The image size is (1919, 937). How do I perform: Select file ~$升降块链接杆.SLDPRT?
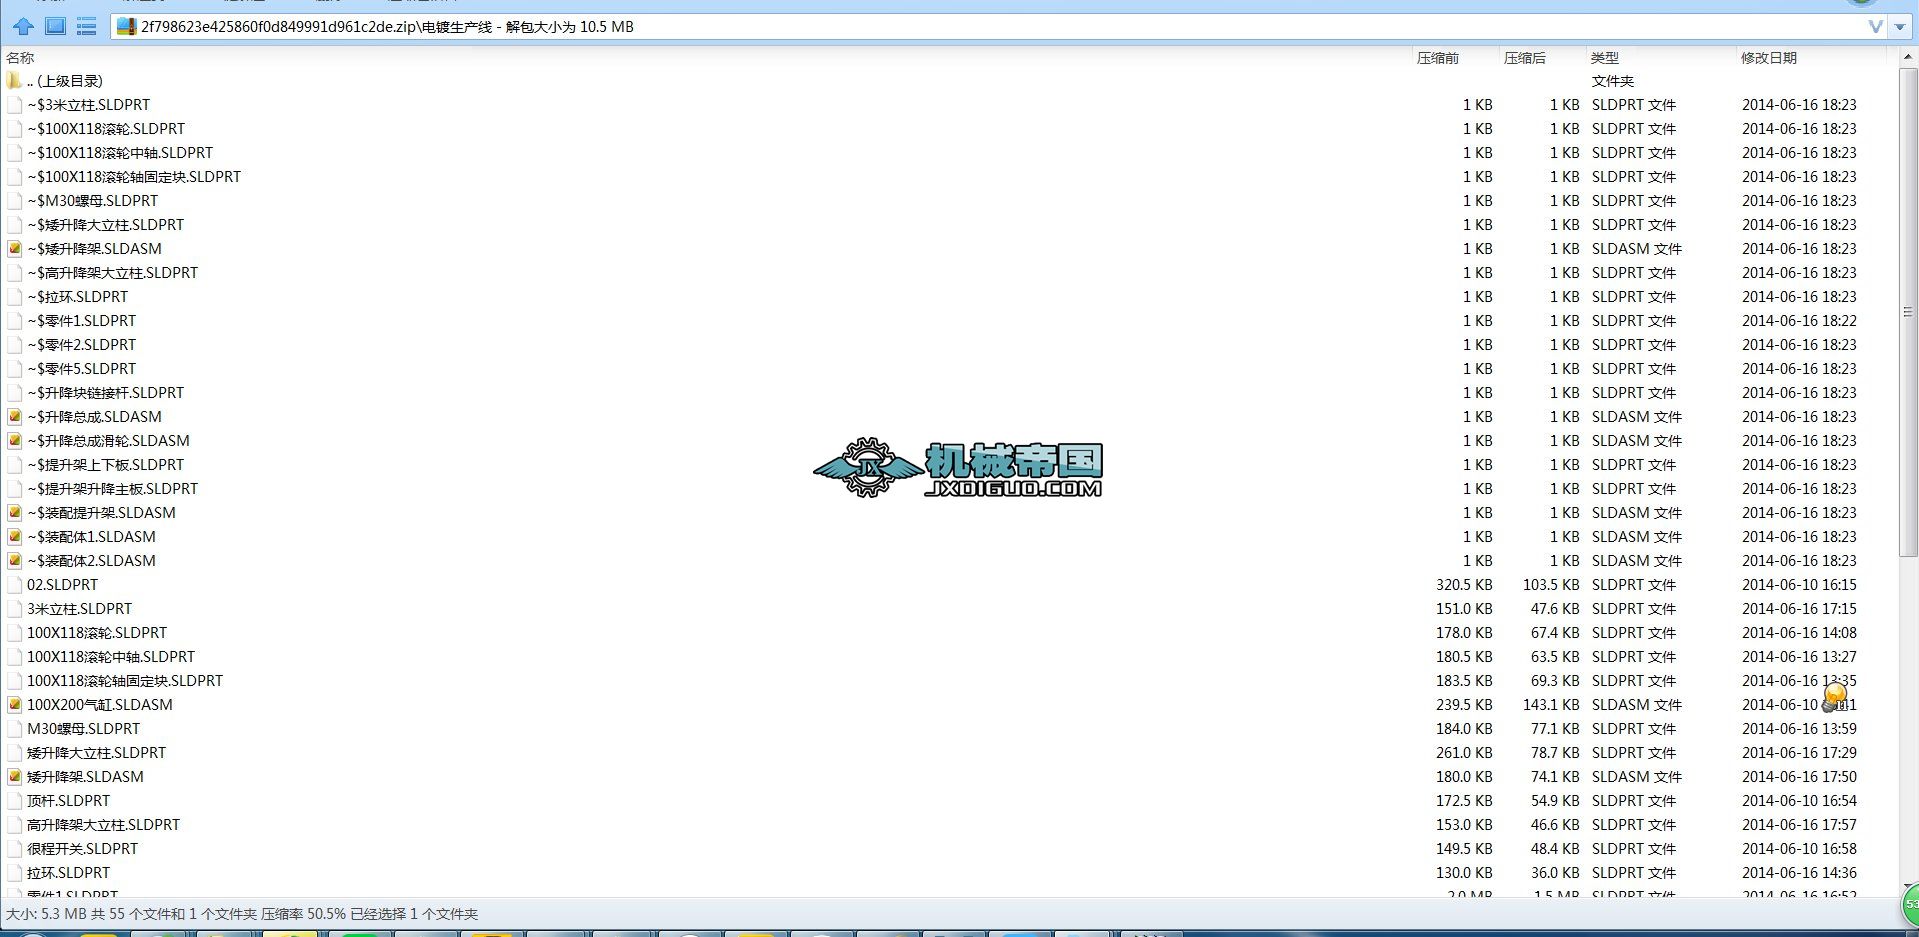106,393
